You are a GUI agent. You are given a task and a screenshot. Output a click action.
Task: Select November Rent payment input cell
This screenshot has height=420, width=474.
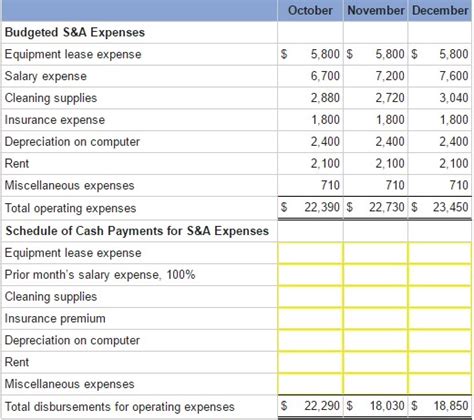375,362
